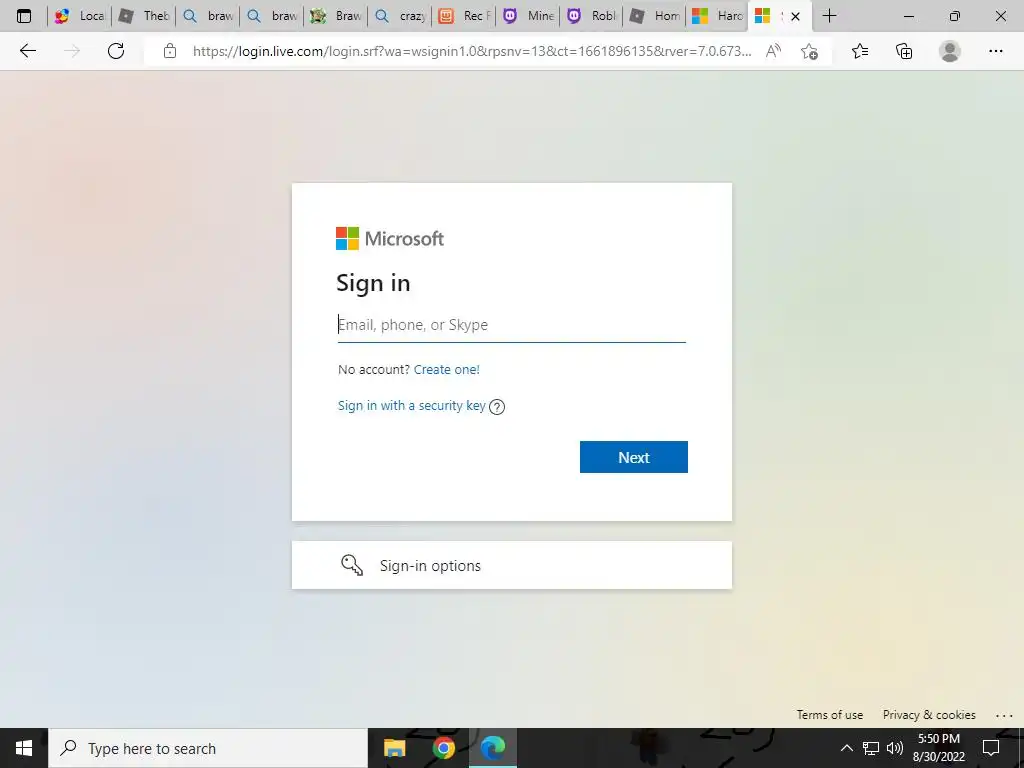Image resolution: width=1024 pixels, height=768 pixels.
Task: Open the Terms of use link
Action: pyautogui.click(x=829, y=714)
